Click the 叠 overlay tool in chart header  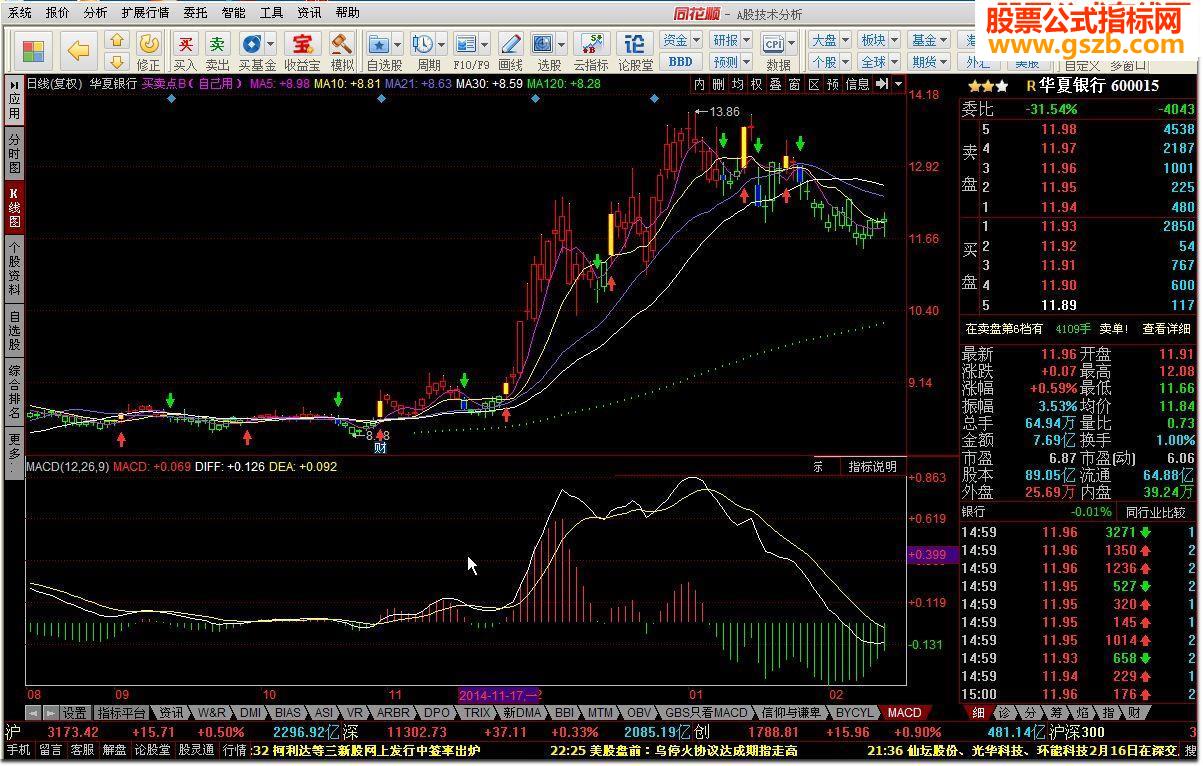(x=776, y=84)
